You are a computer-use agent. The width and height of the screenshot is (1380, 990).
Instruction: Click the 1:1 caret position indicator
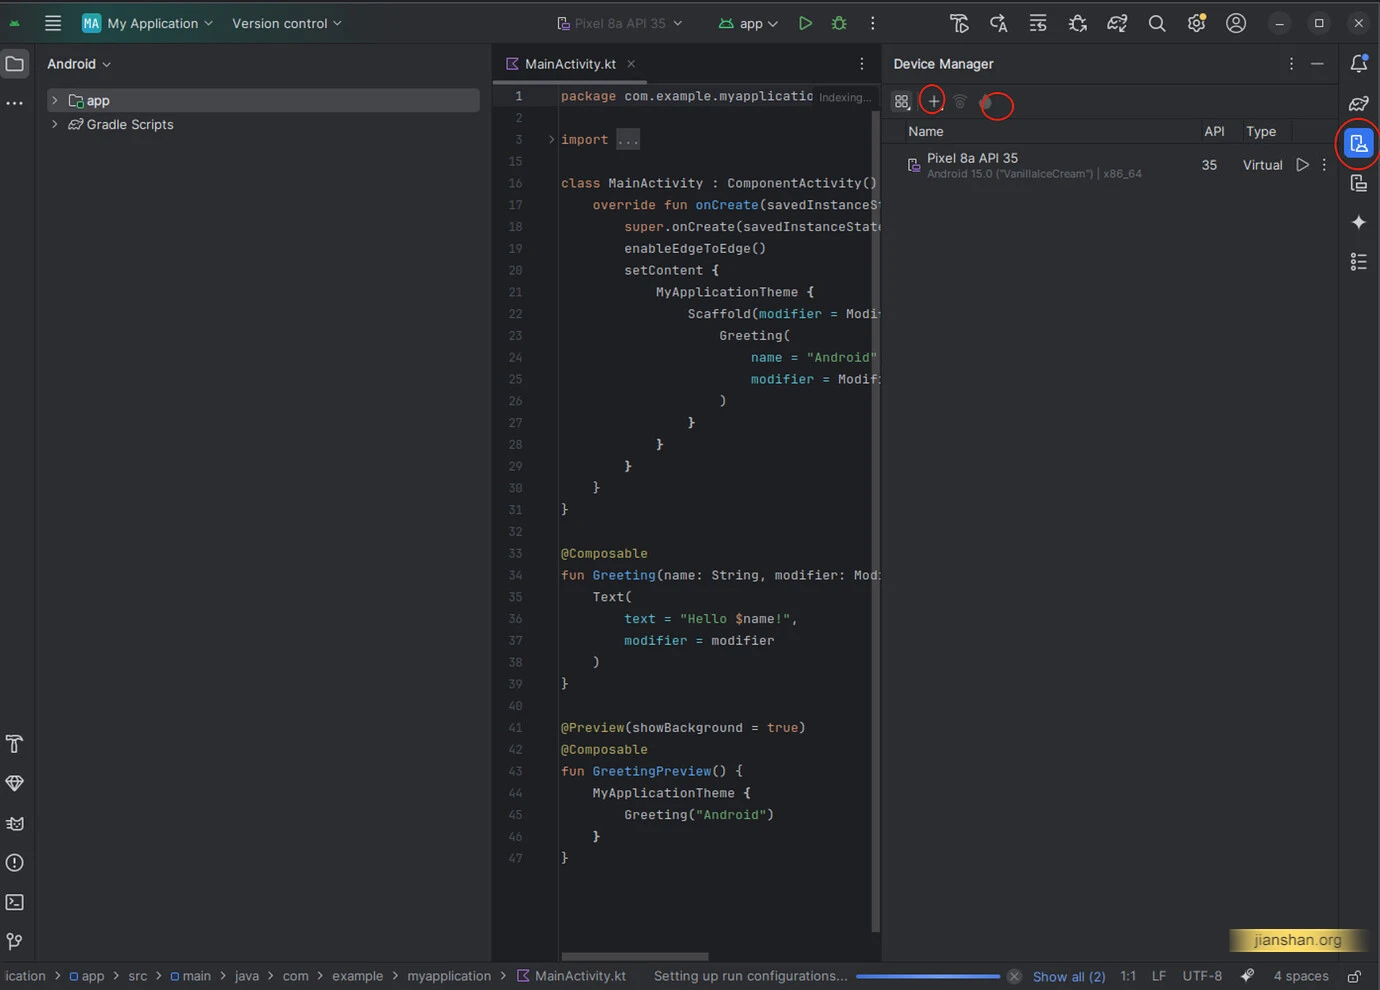coord(1128,977)
